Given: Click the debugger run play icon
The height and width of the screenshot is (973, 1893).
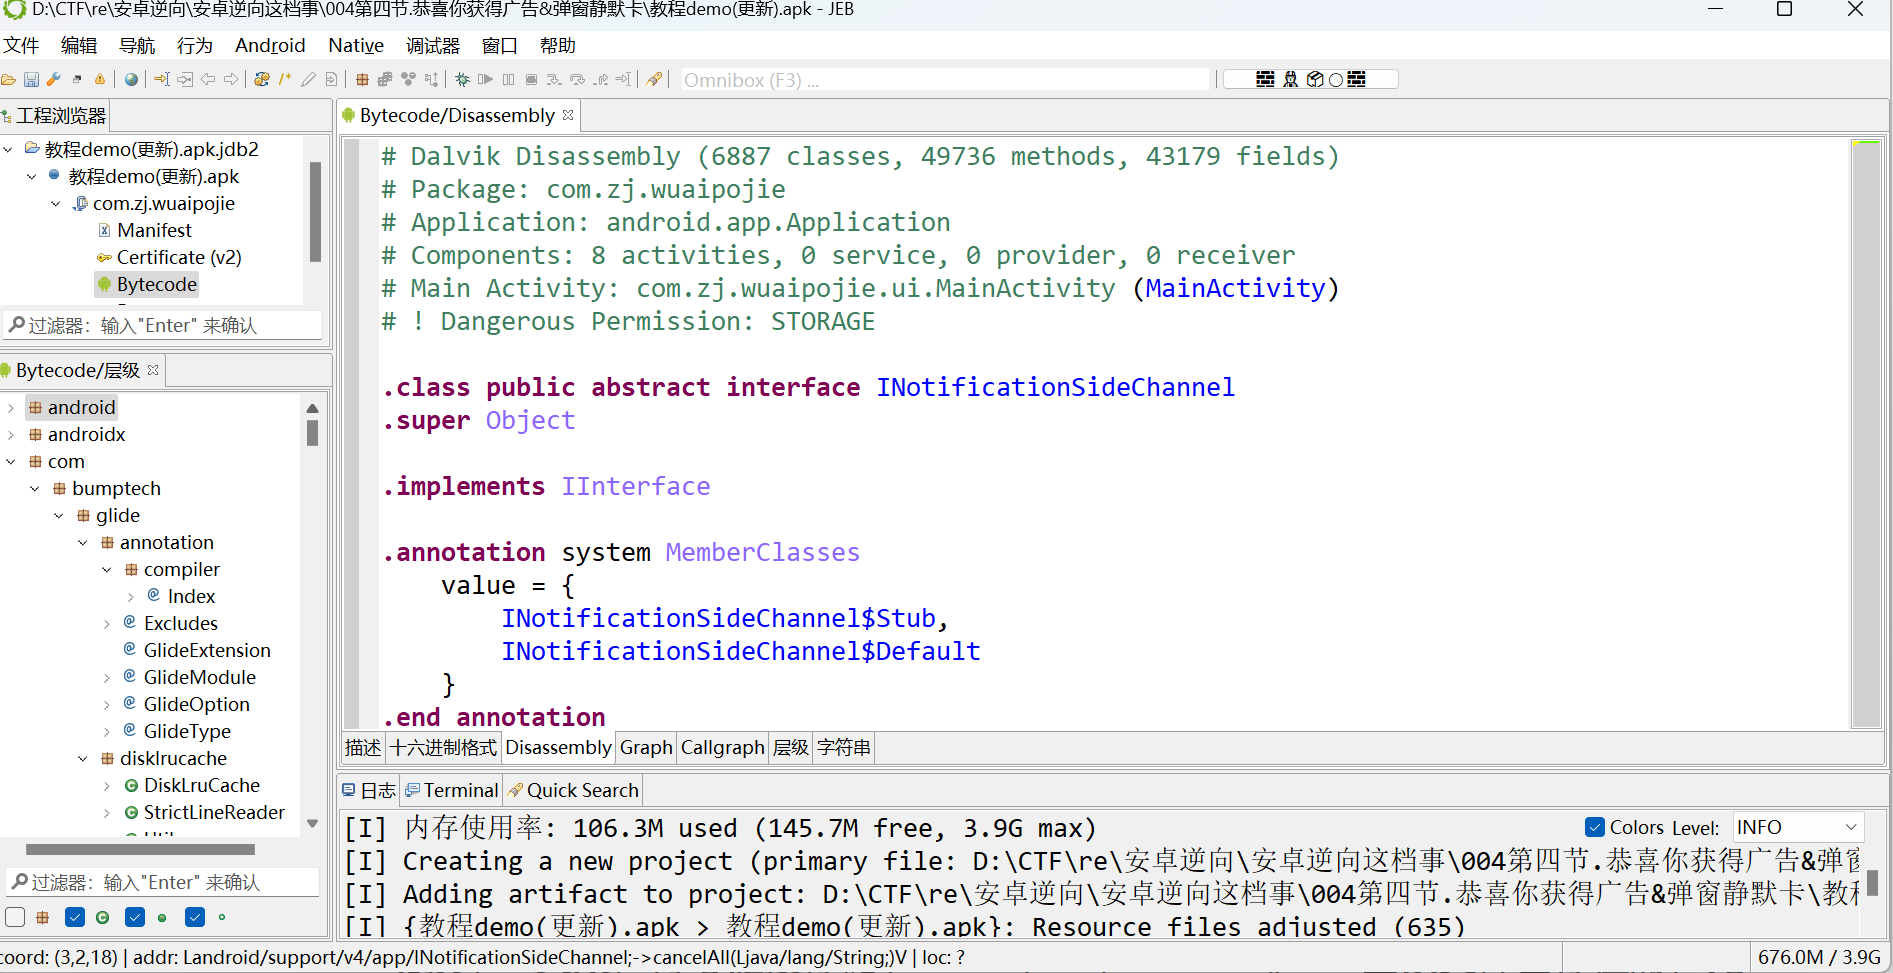Looking at the screenshot, I should pyautogui.click(x=485, y=79).
